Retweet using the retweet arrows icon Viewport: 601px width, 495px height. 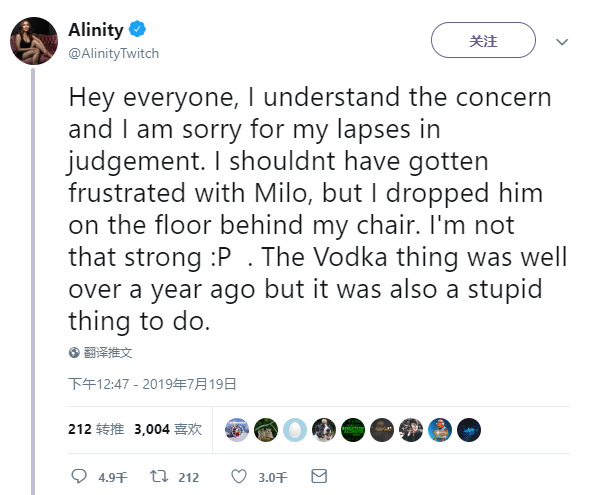[x=157, y=477]
